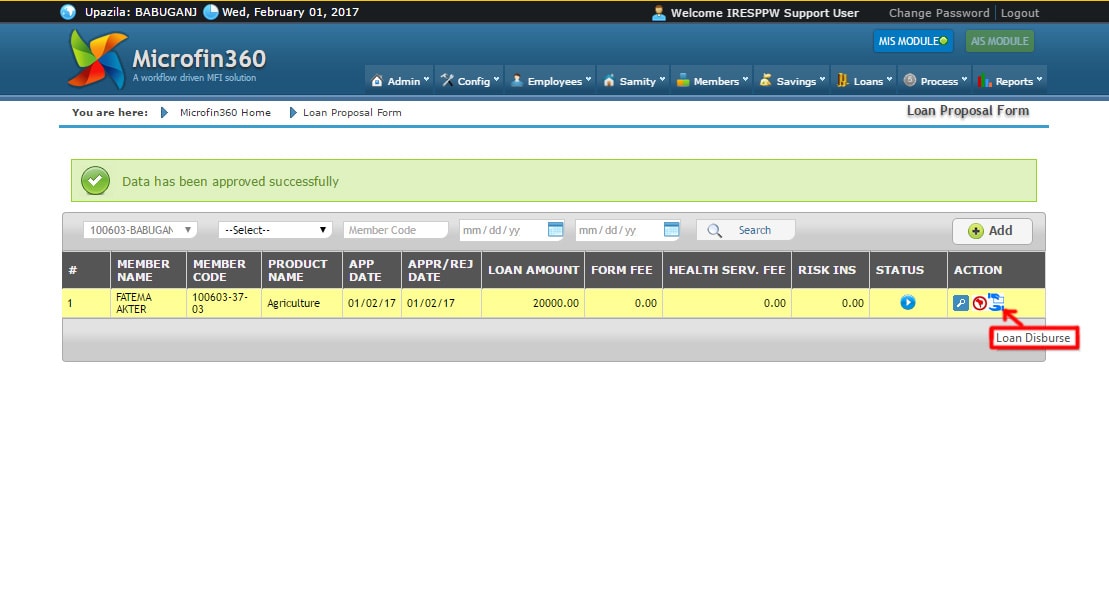Click the Microfin360 pinwheel logo
The width and height of the screenshot is (1109, 613).
pos(97,60)
